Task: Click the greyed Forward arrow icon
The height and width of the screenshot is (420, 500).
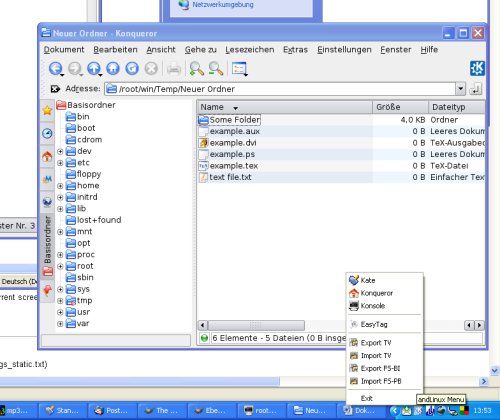Action: [x=75, y=69]
